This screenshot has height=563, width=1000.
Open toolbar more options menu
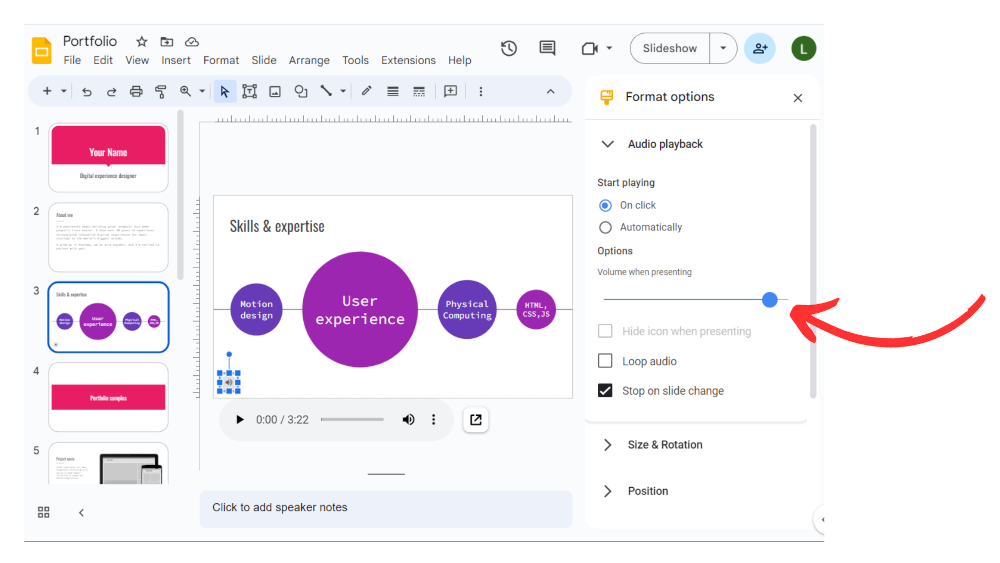click(x=481, y=92)
